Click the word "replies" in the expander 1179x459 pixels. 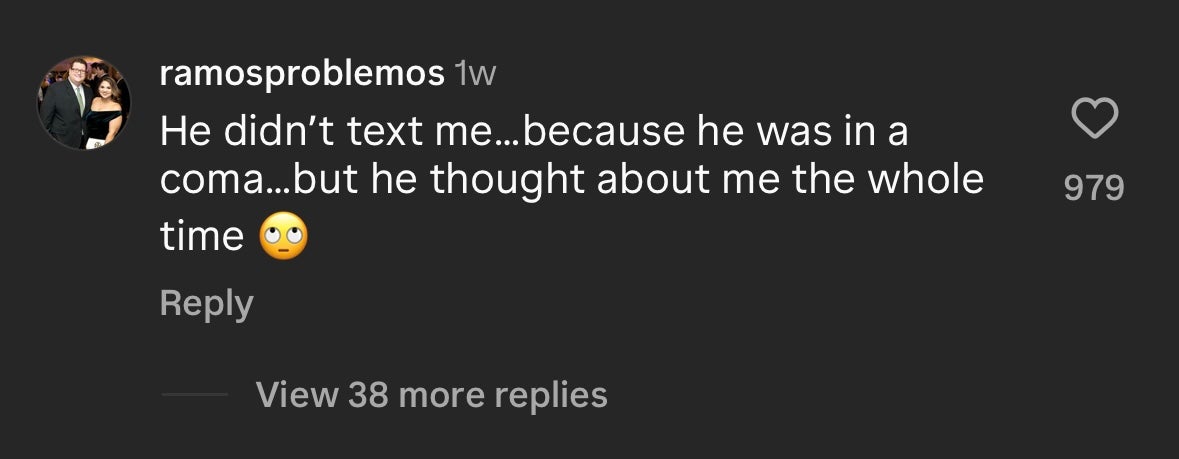[x=555, y=395]
